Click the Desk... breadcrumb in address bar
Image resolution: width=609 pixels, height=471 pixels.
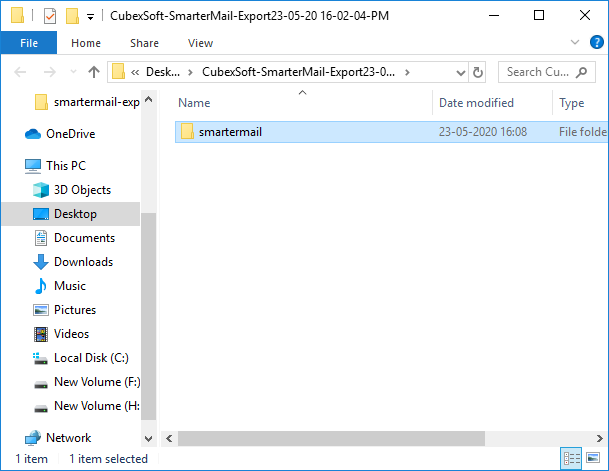click(x=163, y=72)
